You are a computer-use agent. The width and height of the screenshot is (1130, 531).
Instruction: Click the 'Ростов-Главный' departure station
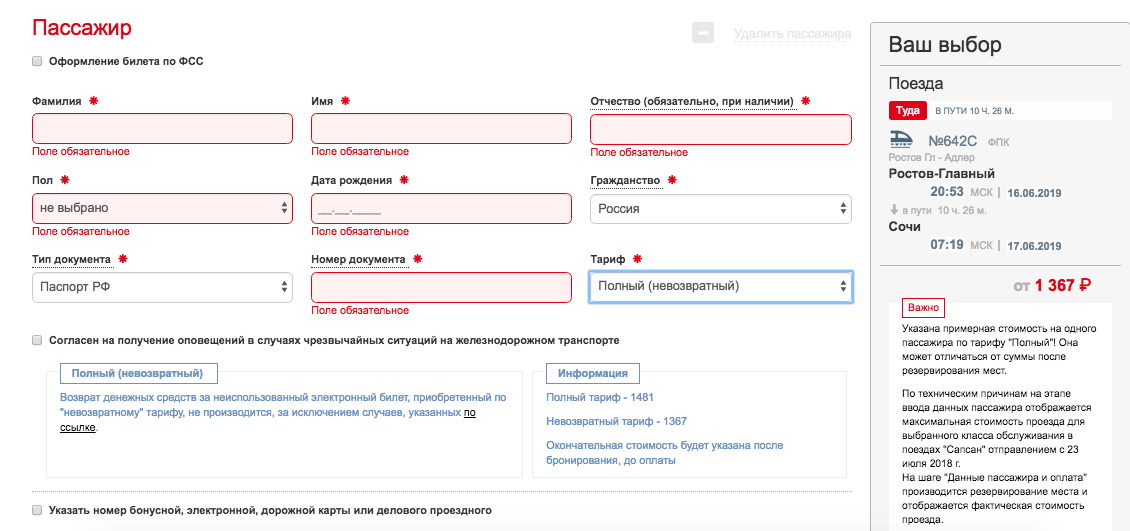click(x=942, y=174)
